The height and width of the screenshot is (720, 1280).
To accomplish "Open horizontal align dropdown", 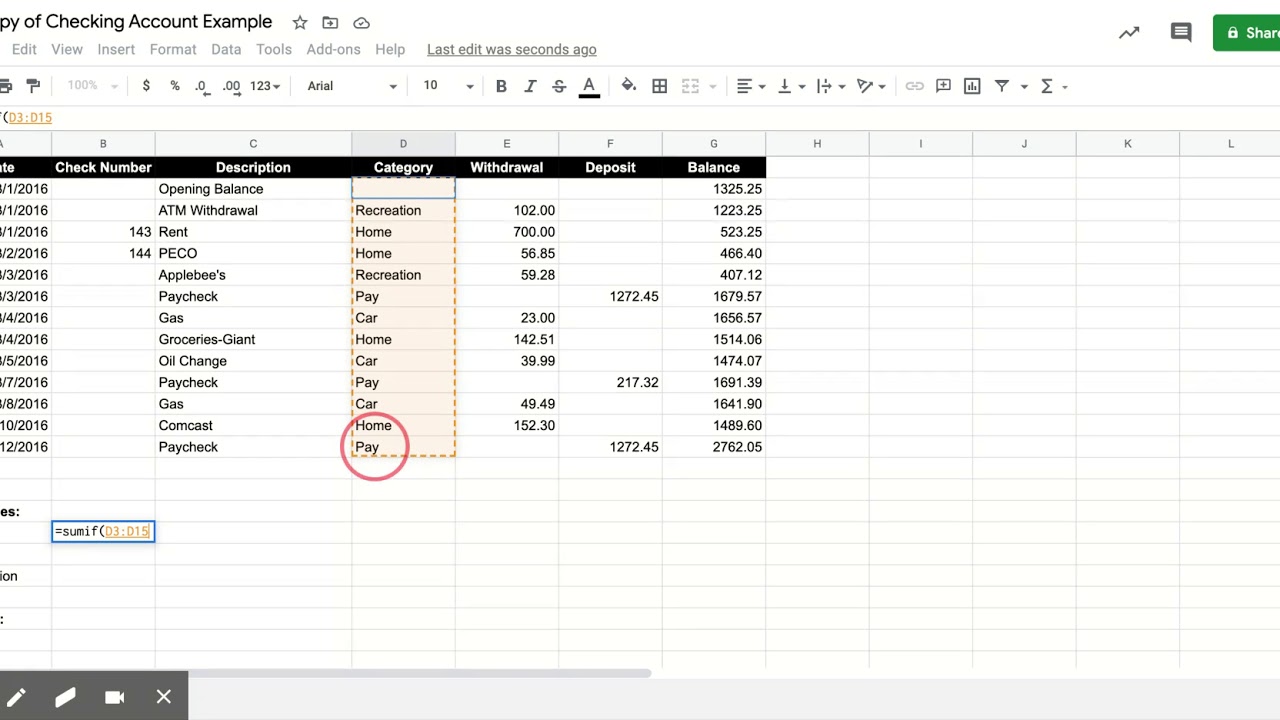I will (751, 86).
